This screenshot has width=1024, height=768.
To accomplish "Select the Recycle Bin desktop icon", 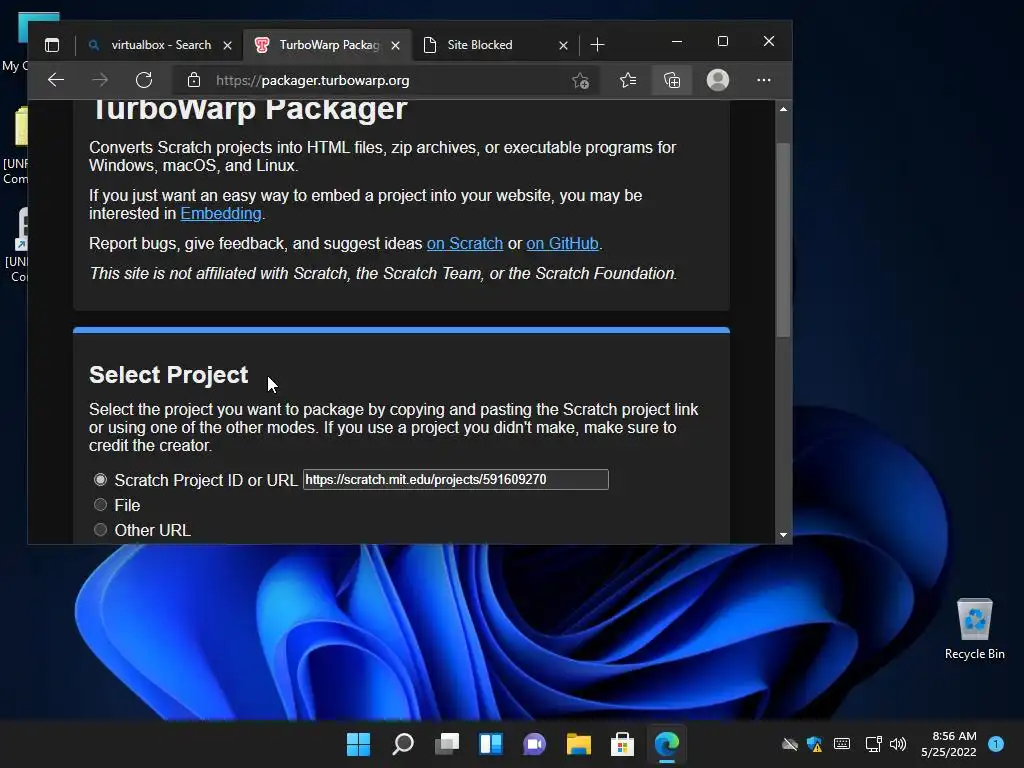I will point(974,630).
